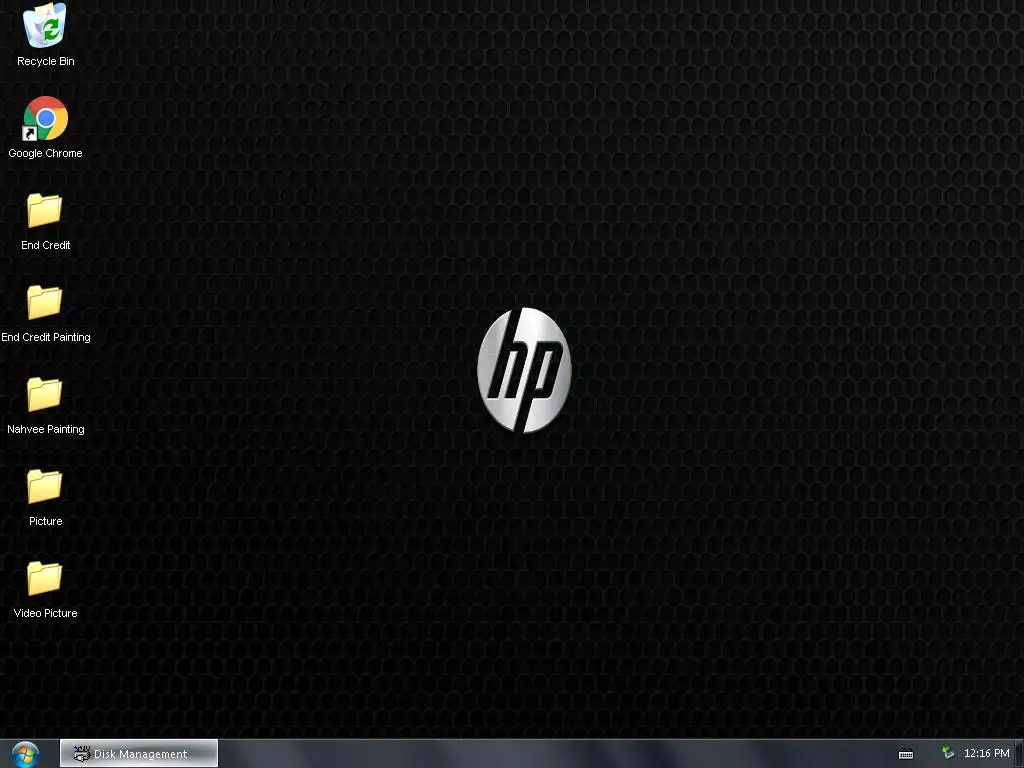Select the Video Picture folder
The image size is (1024, 768).
pyautogui.click(x=44, y=579)
